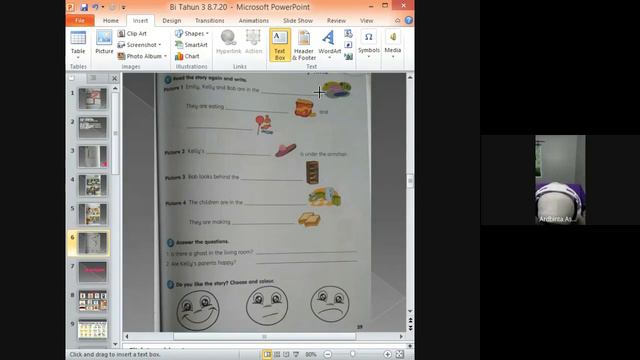Click the Insert Object icon
The height and width of the screenshot is (360, 640).
point(348,56)
